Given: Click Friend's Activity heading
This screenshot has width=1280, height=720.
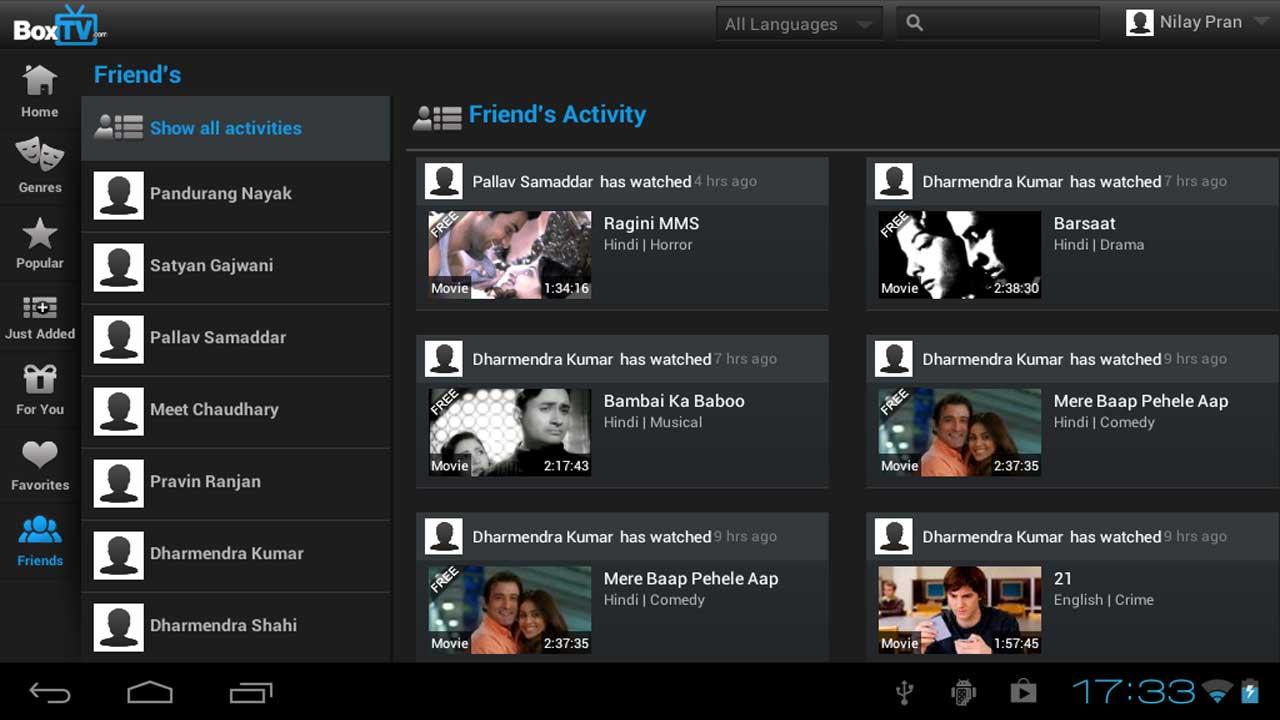Looking at the screenshot, I should tap(557, 115).
